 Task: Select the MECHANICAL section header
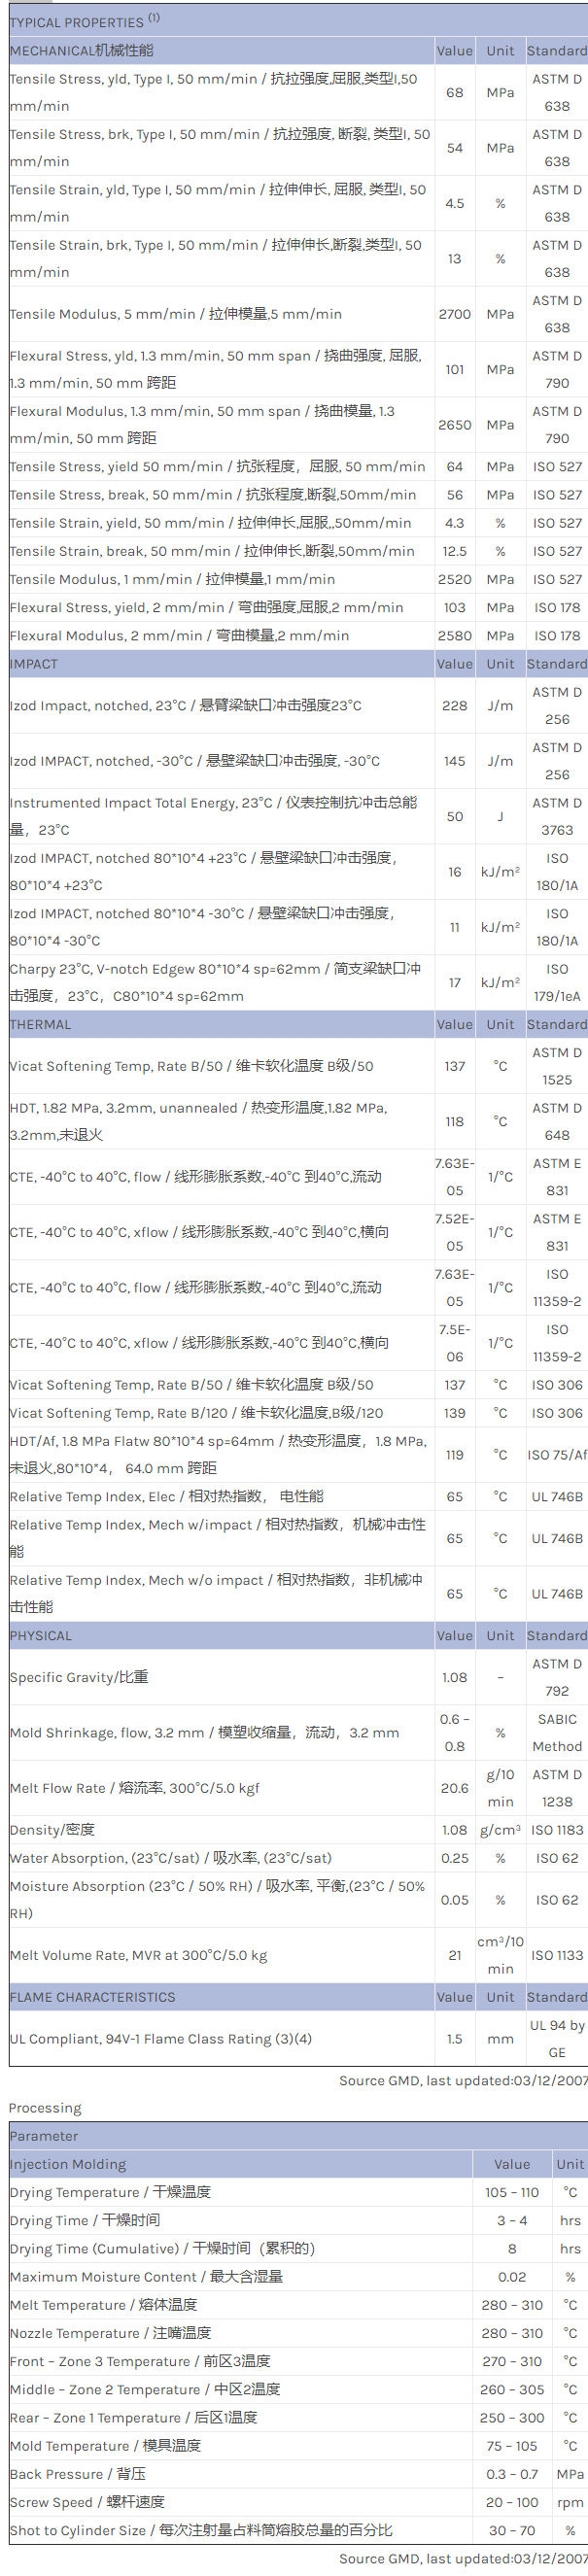point(82,50)
